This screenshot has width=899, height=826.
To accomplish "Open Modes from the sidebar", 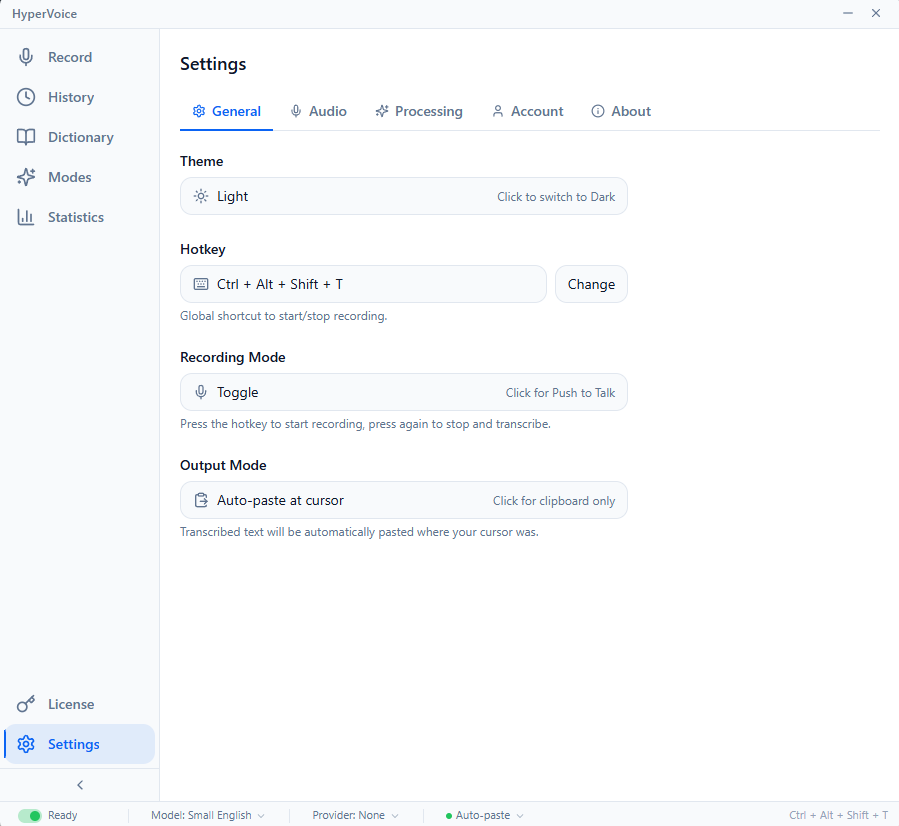I will 80,177.
